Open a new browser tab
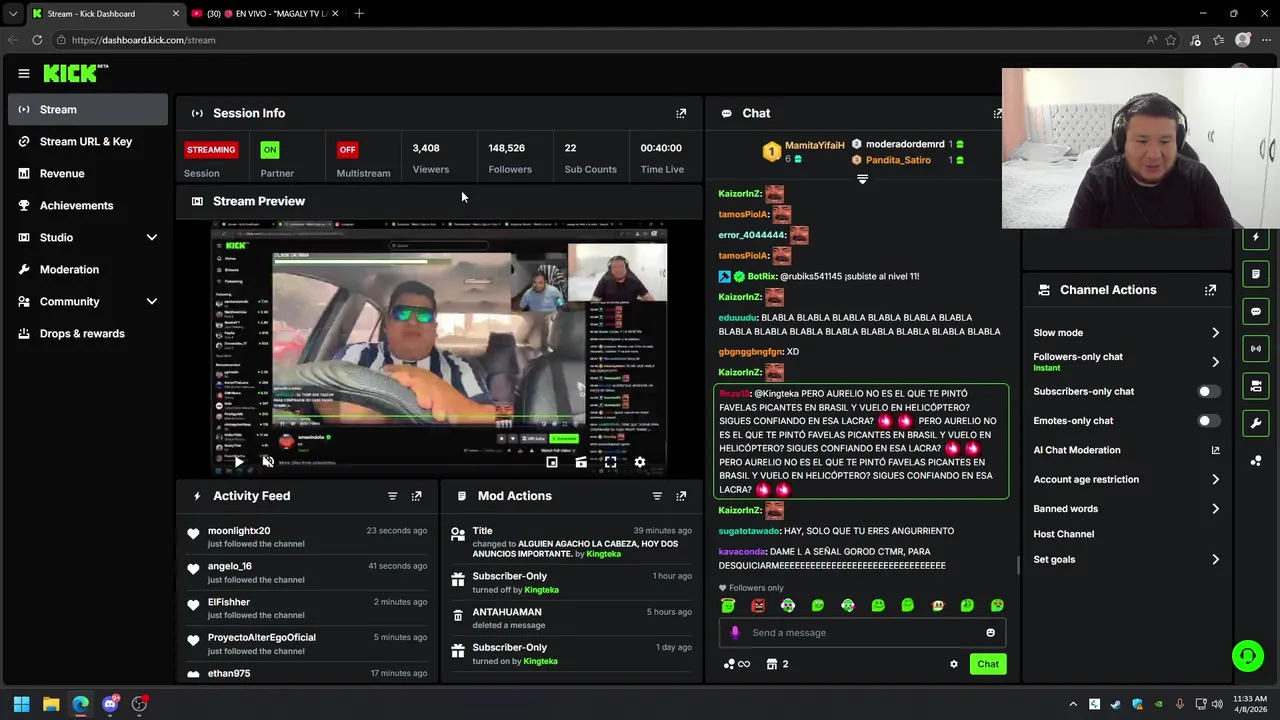 pyautogui.click(x=359, y=14)
